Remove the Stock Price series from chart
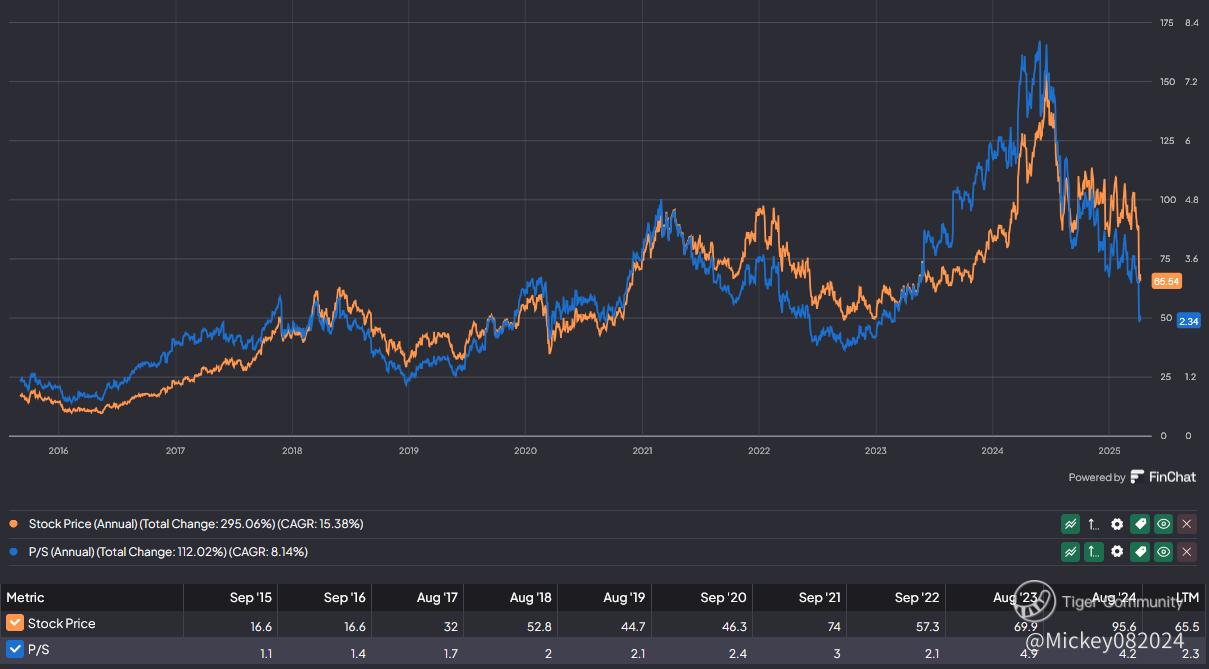The width and height of the screenshot is (1209, 669). 1187,523
